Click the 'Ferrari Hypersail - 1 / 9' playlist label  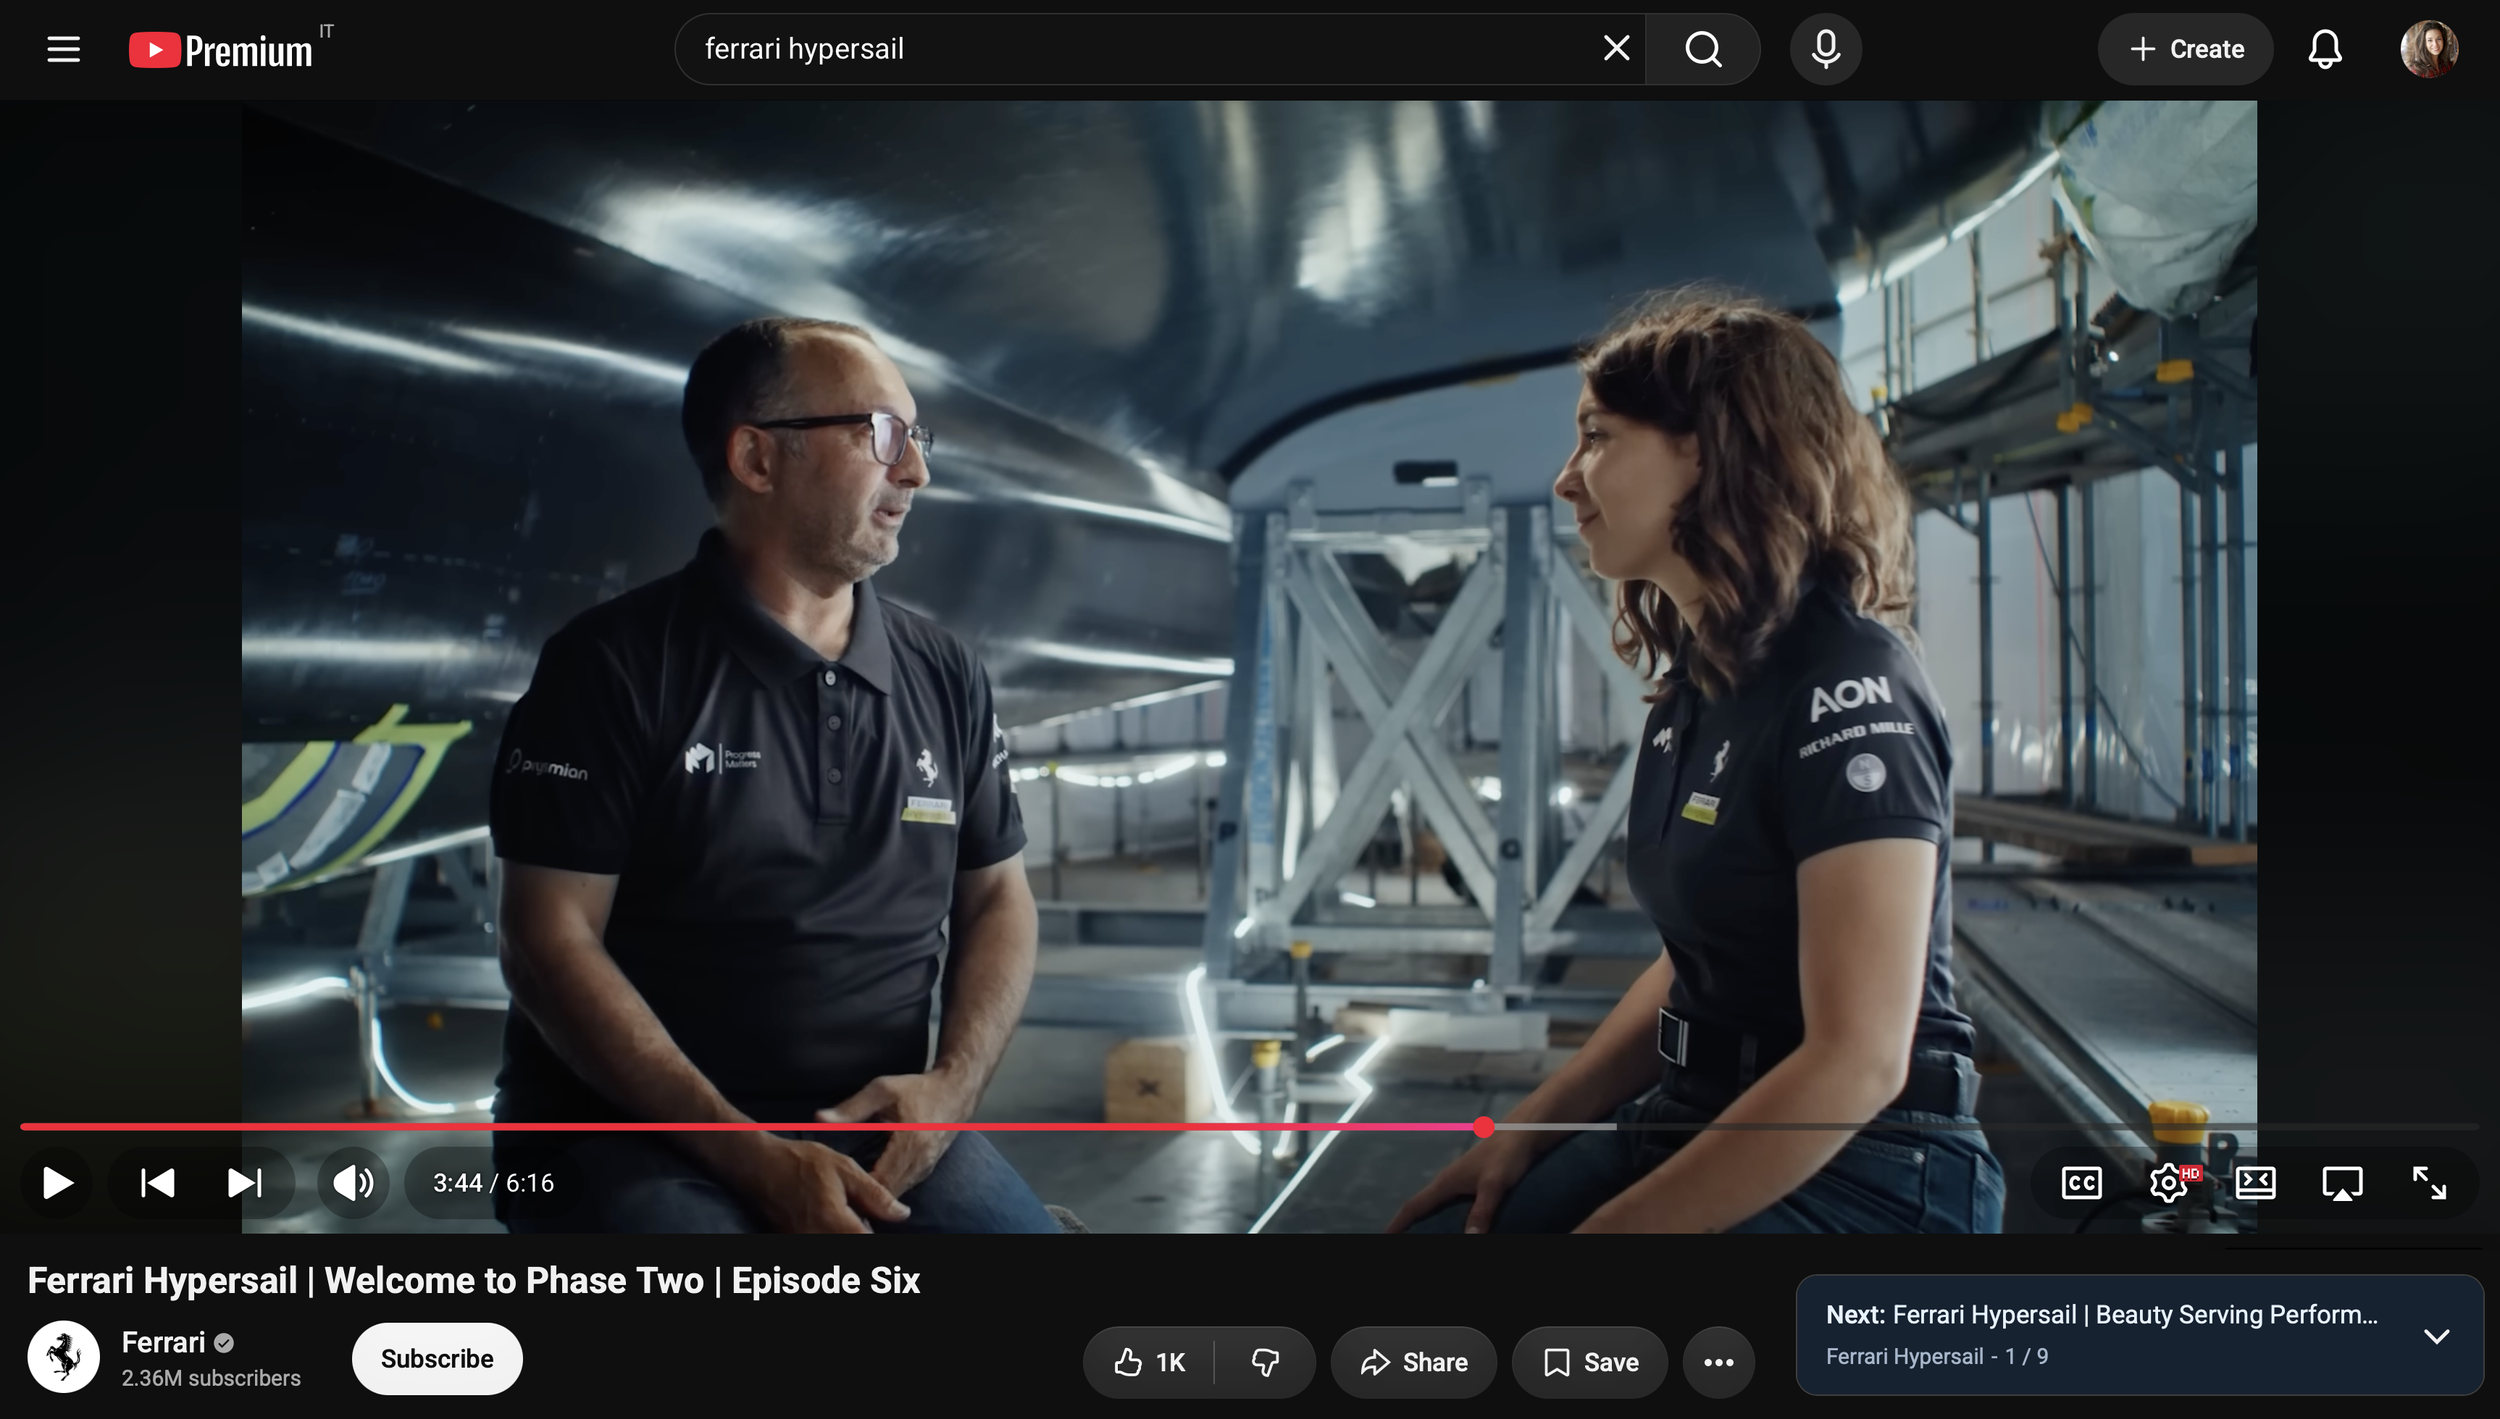click(x=1936, y=1356)
